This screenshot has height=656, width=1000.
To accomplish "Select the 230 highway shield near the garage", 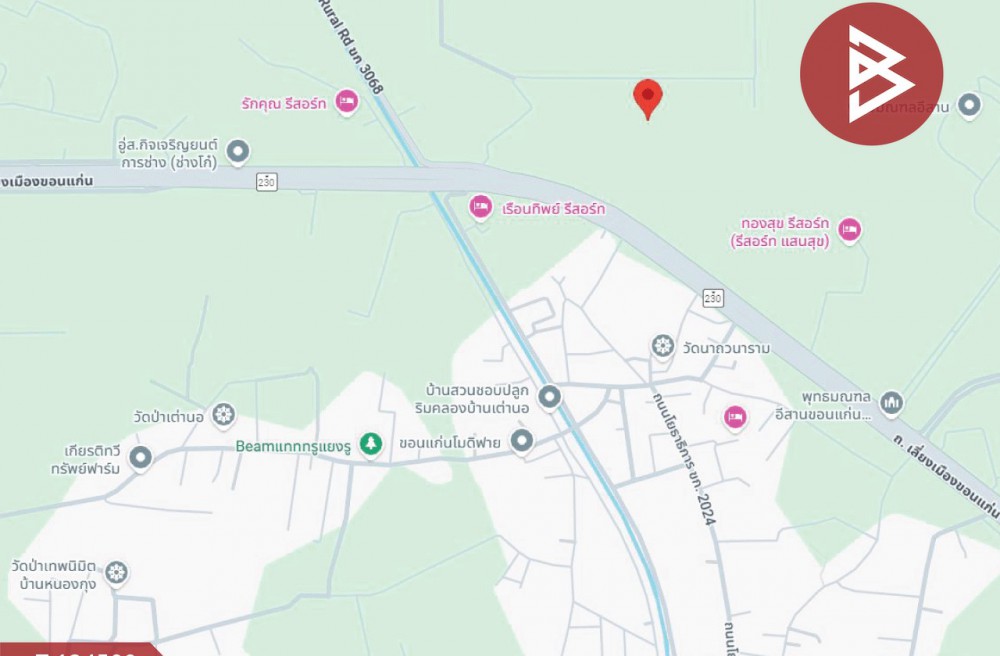I will pos(267,182).
